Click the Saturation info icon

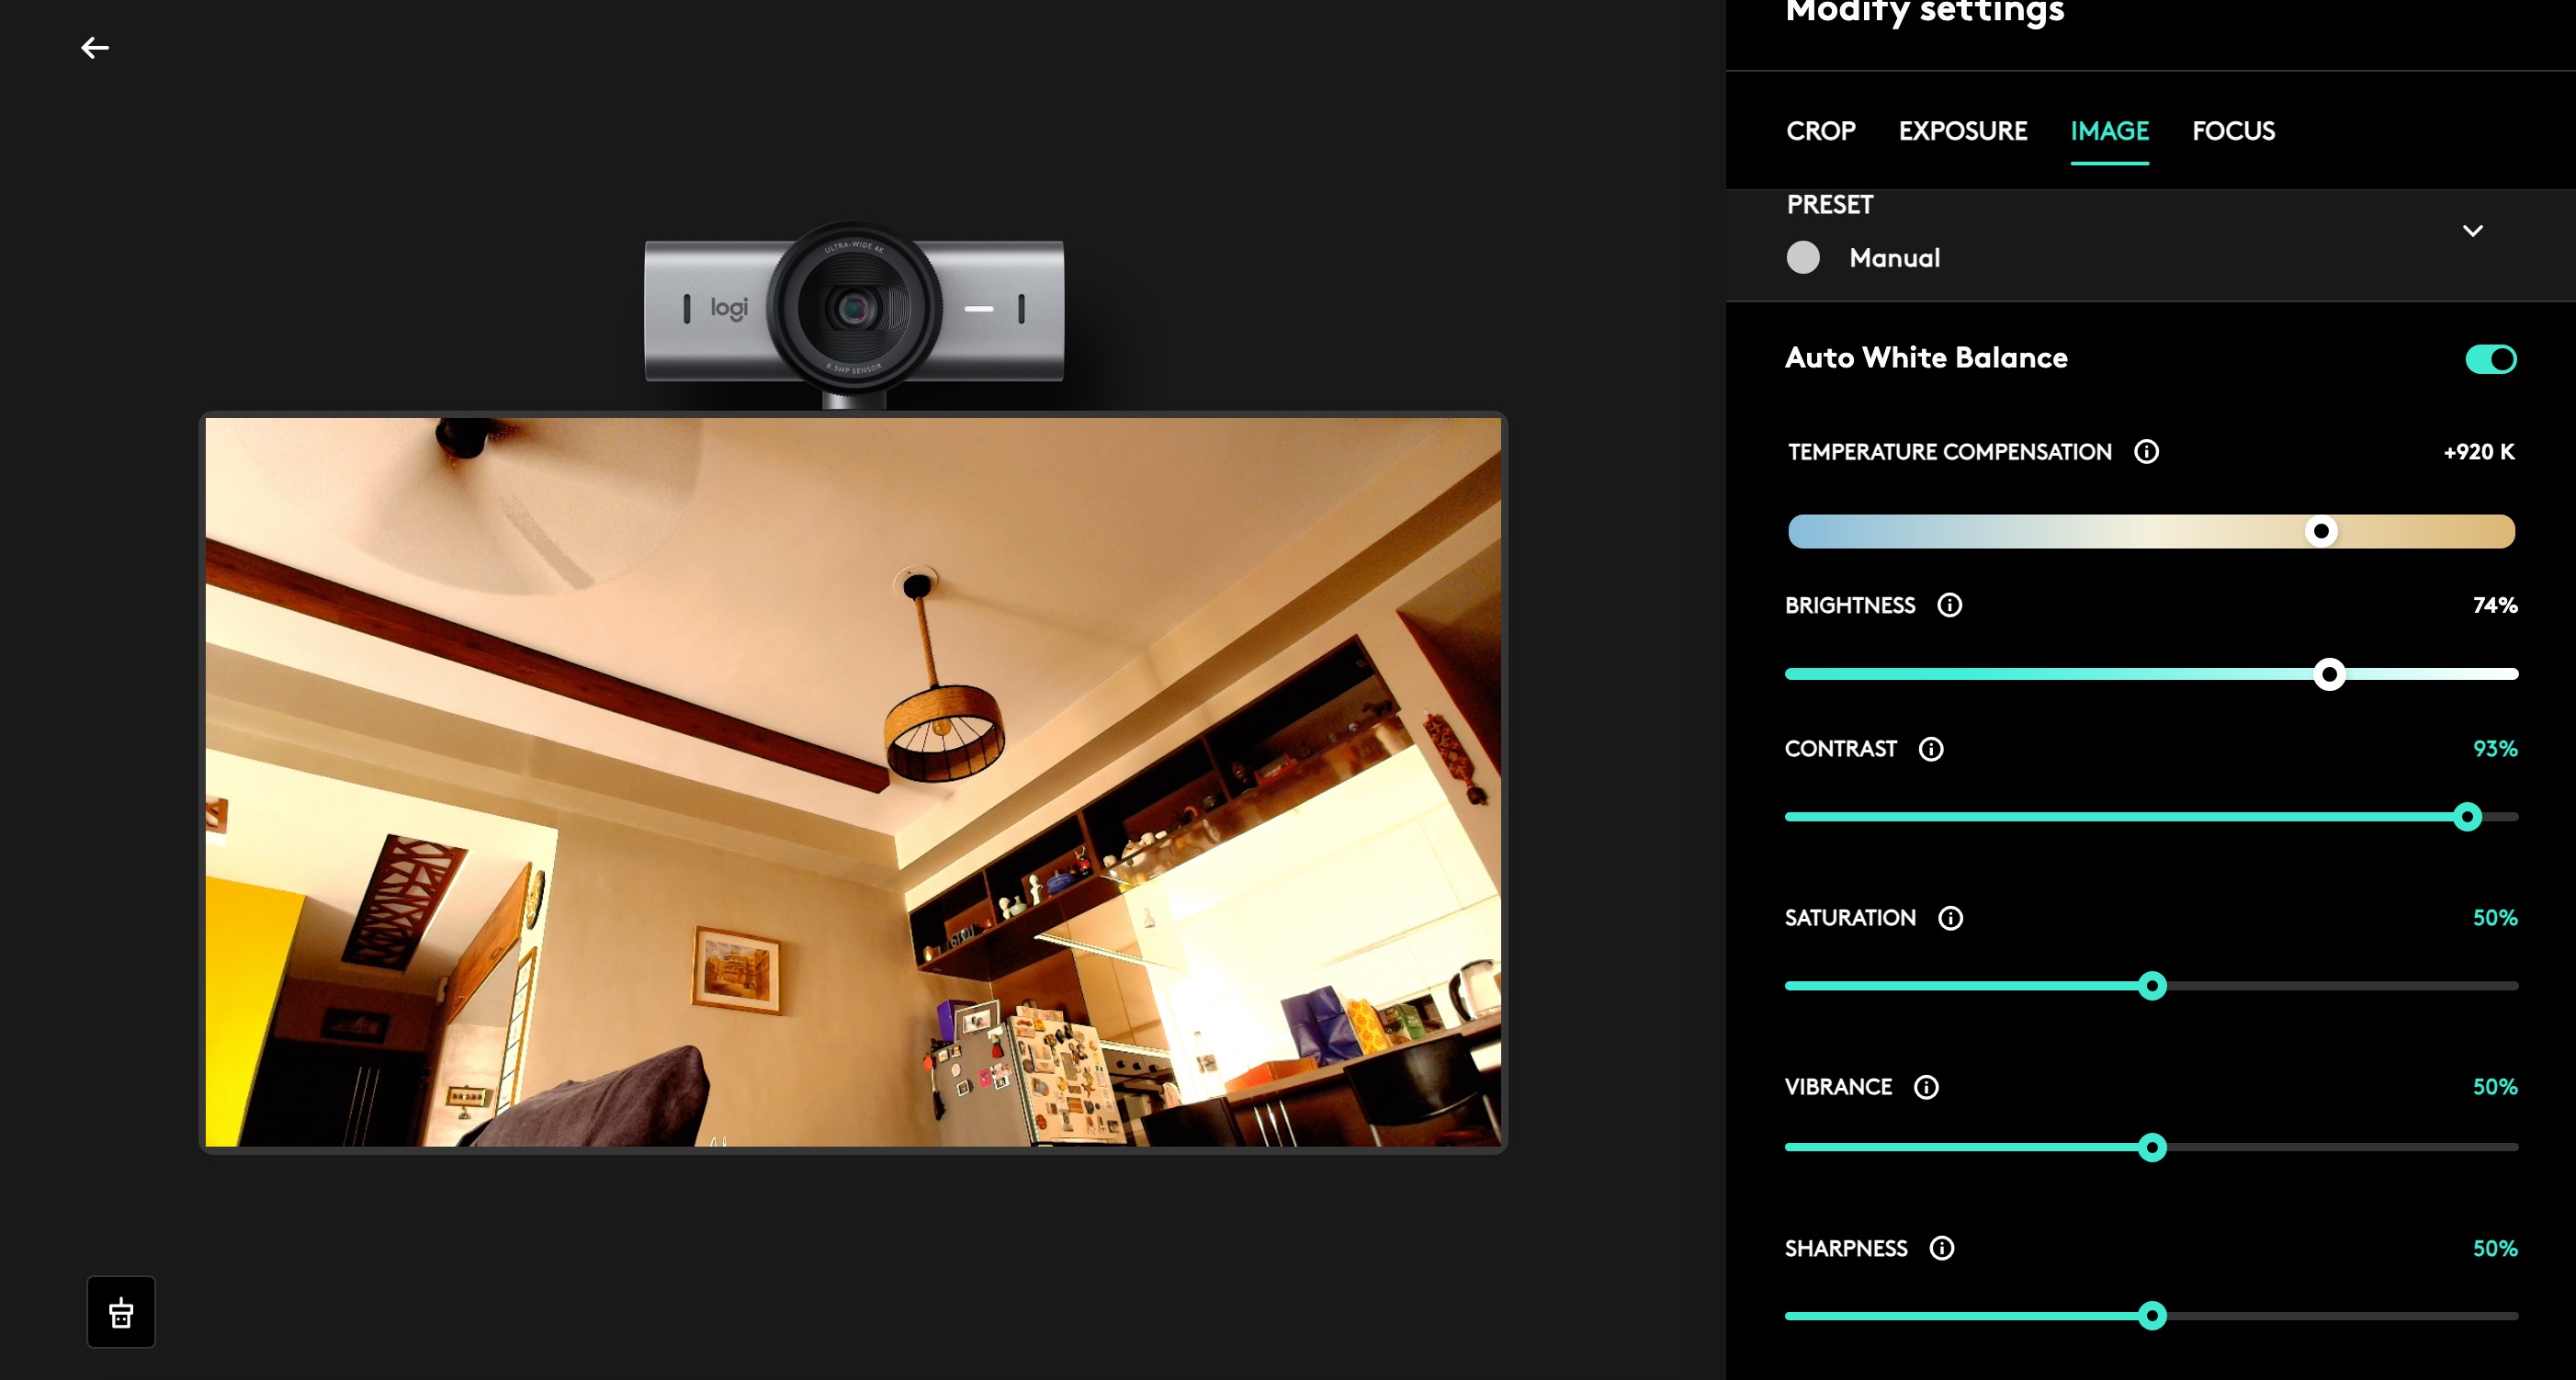1950,918
